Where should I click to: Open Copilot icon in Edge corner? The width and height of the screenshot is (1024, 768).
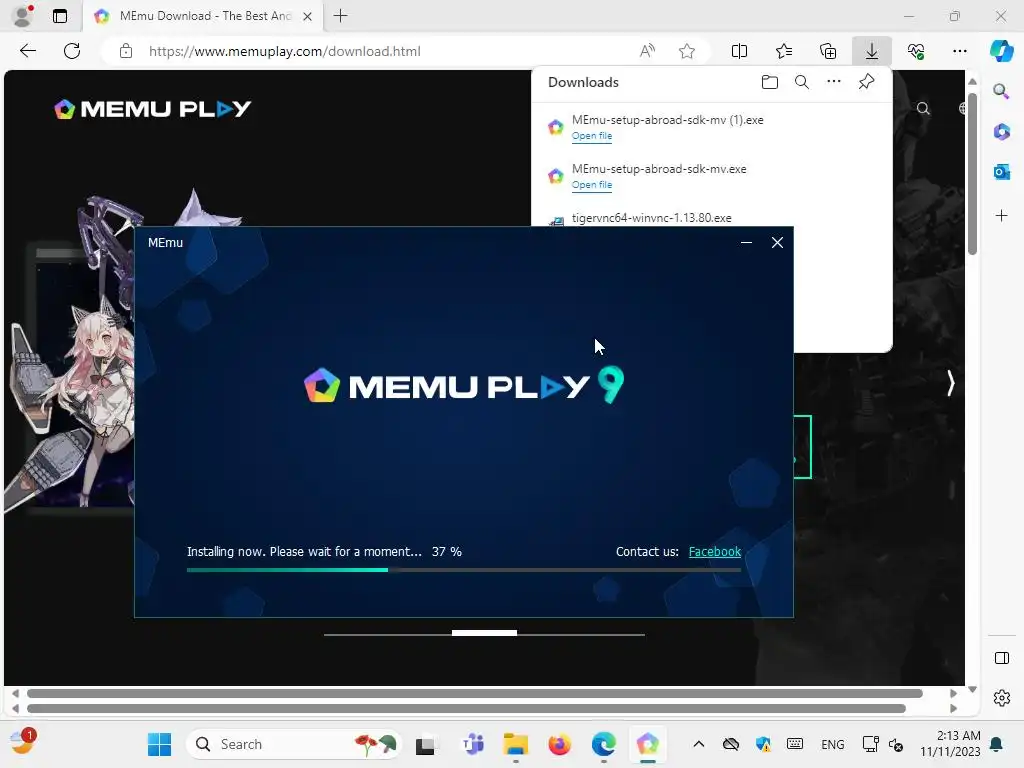pyautogui.click(x=1001, y=51)
